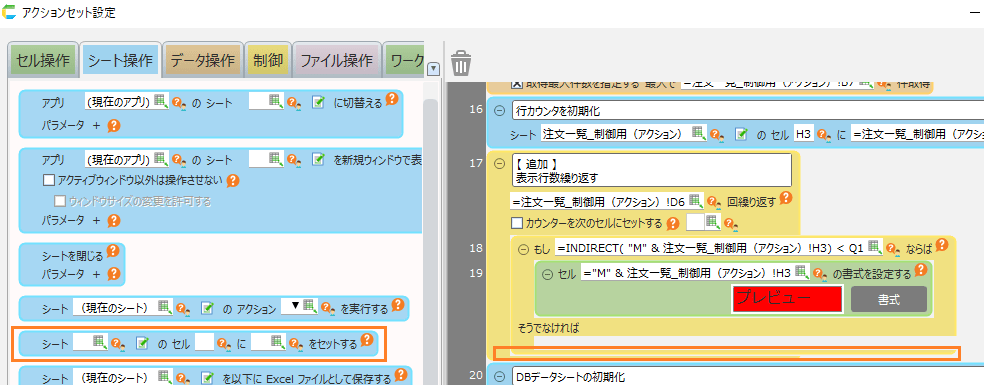Click the そうでなければ else label

547,327
